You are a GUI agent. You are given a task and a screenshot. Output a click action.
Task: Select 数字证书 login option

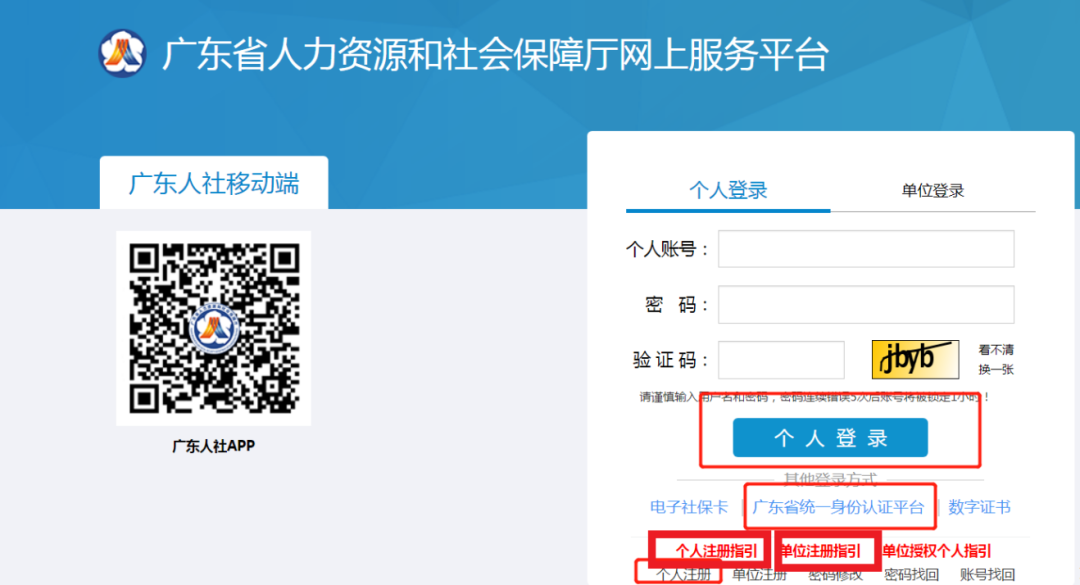coord(979,507)
